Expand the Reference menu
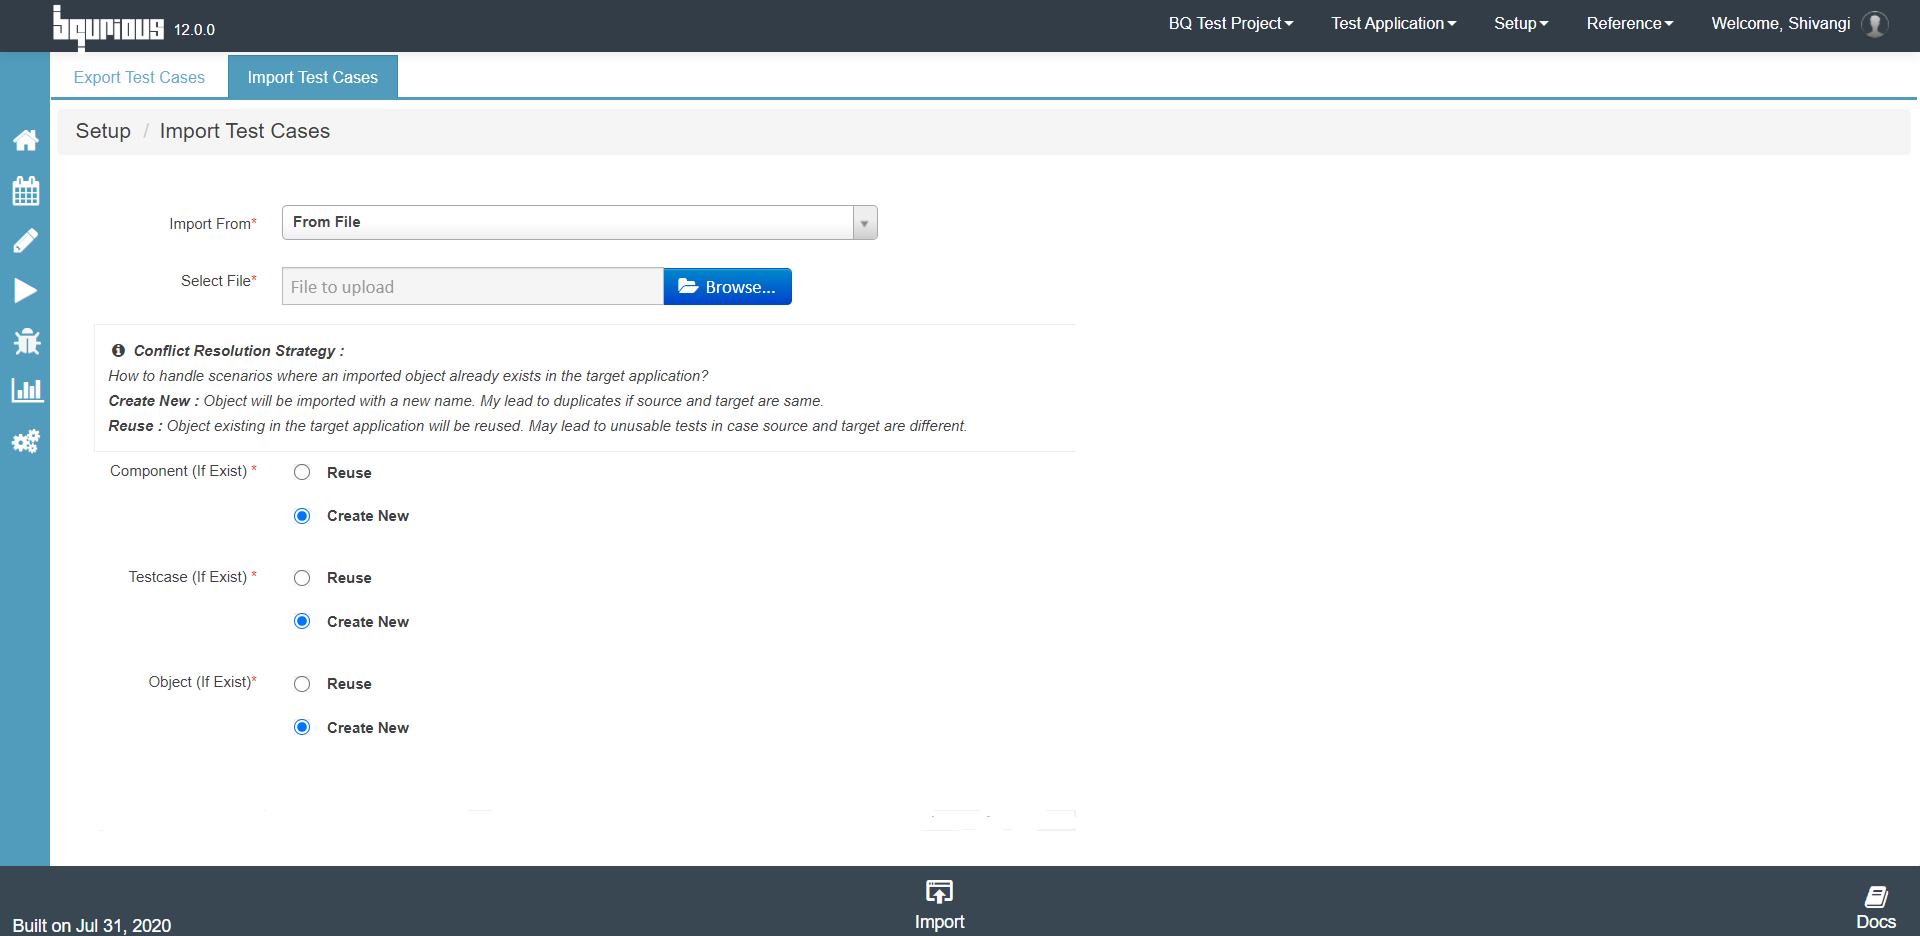Image resolution: width=1920 pixels, height=936 pixels. pos(1630,23)
